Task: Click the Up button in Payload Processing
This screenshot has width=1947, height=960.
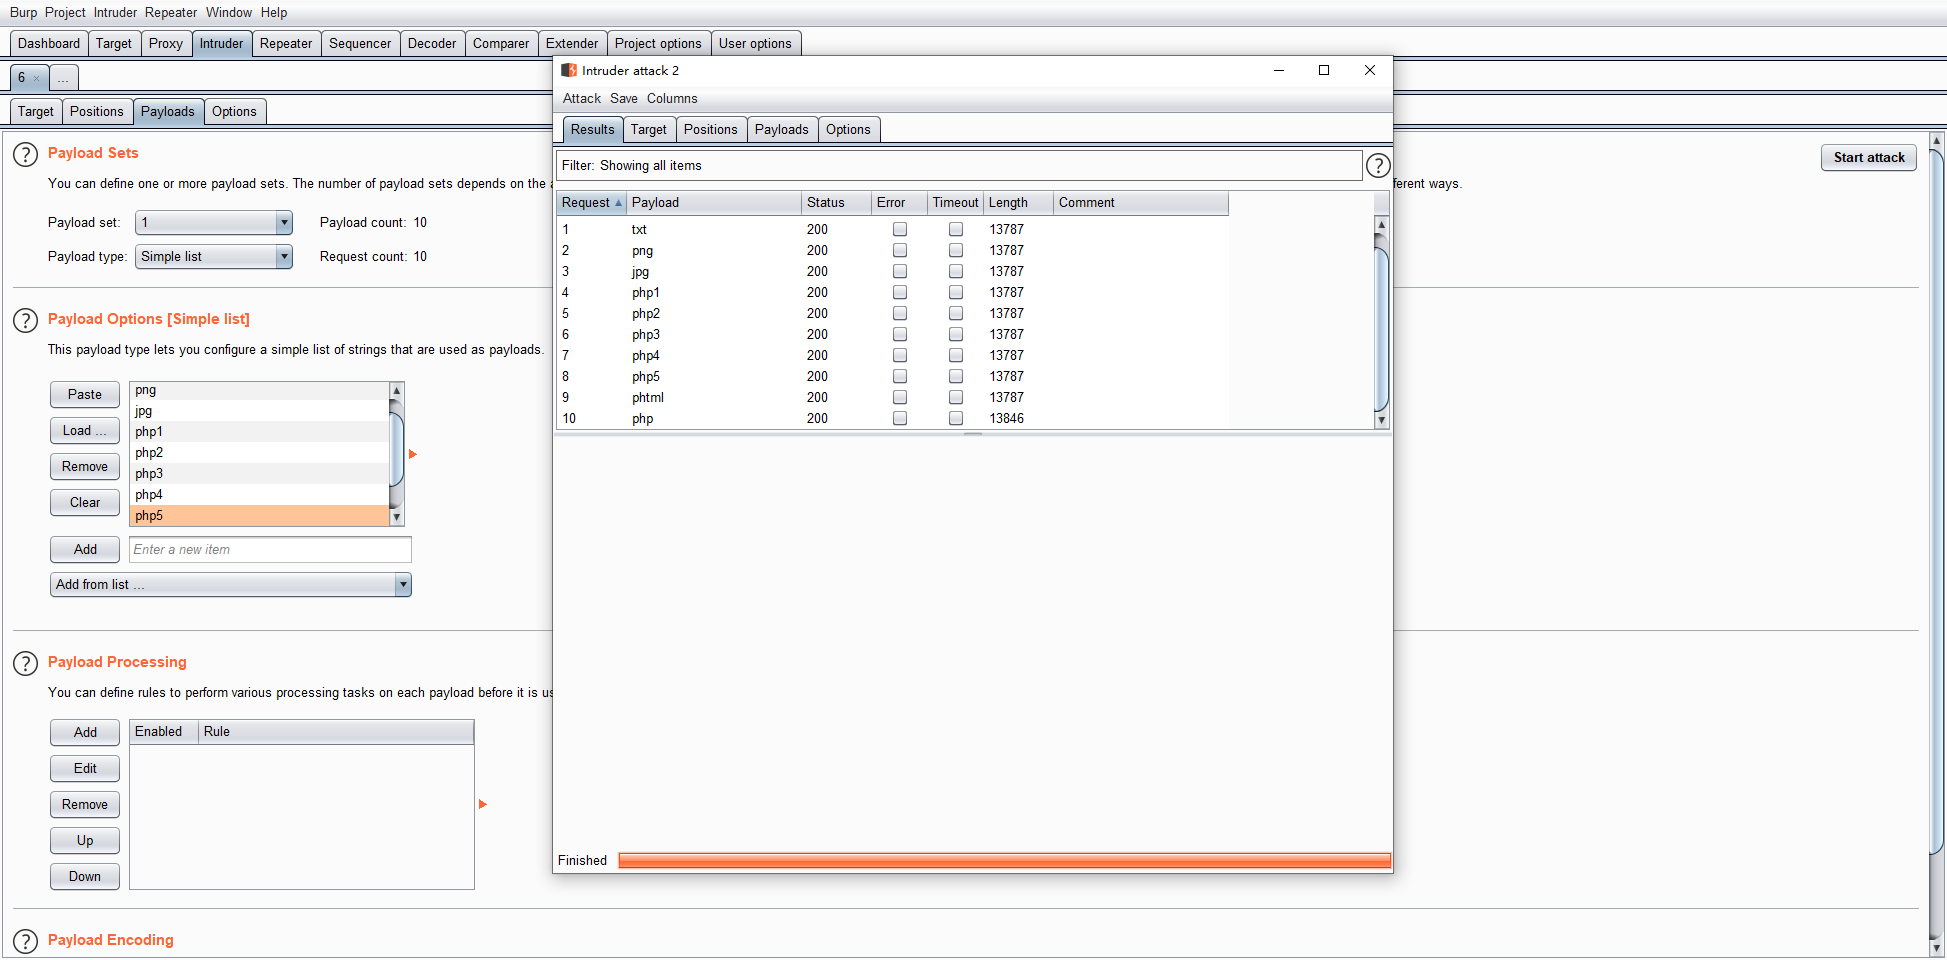Action: click(85, 841)
